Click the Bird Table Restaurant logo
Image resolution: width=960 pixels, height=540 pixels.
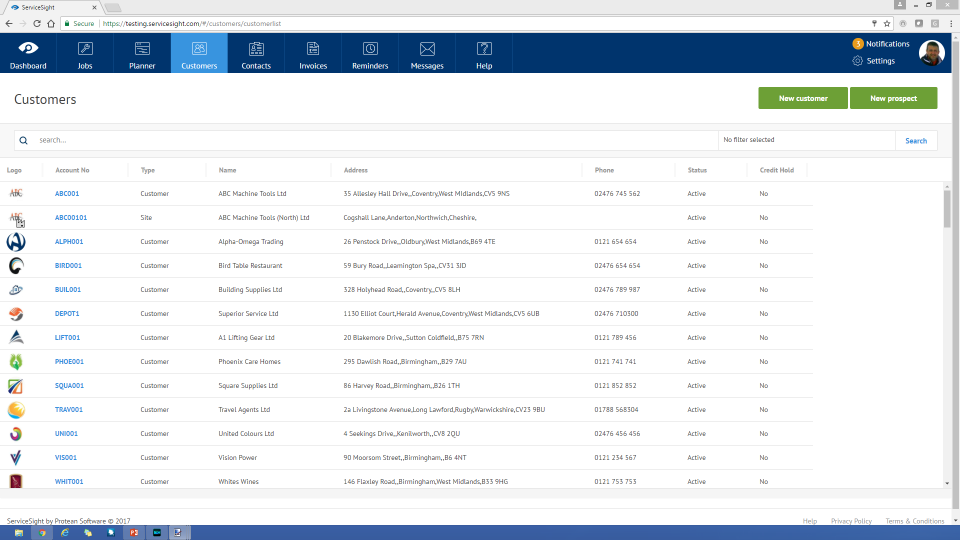pos(16,266)
